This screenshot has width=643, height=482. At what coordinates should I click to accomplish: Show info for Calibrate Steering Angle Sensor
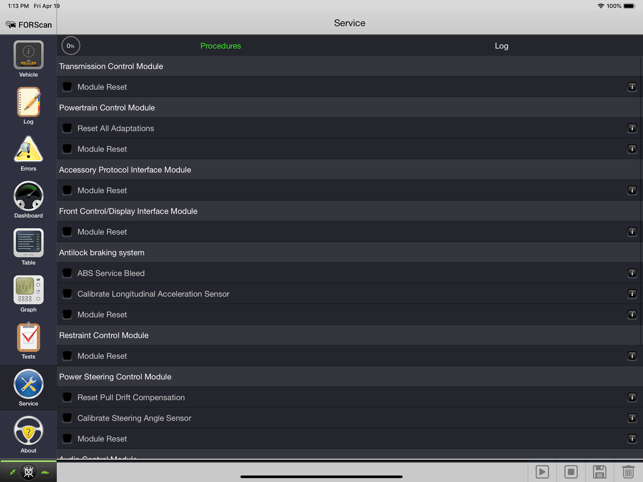(632, 418)
